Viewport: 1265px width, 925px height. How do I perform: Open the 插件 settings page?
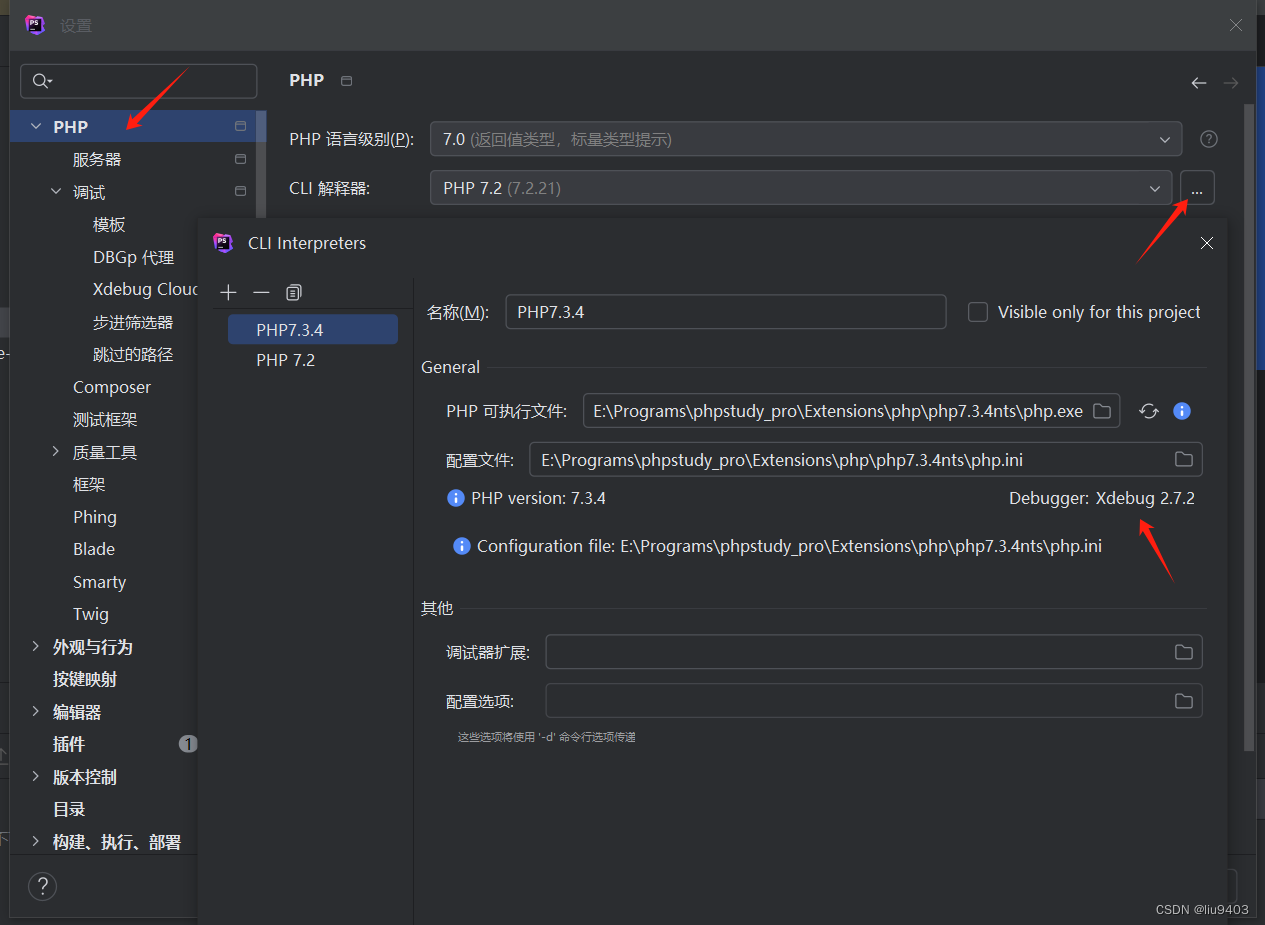coord(69,744)
